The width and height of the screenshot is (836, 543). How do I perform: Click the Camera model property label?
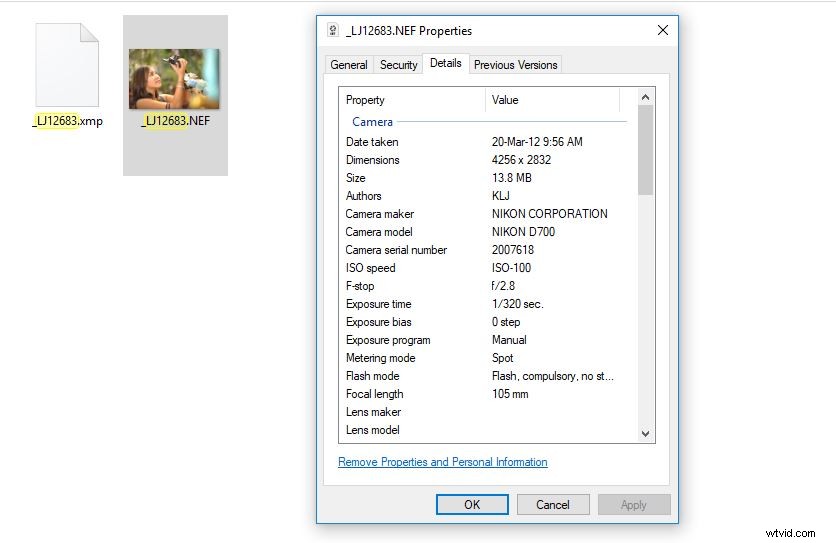pos(379,232)
